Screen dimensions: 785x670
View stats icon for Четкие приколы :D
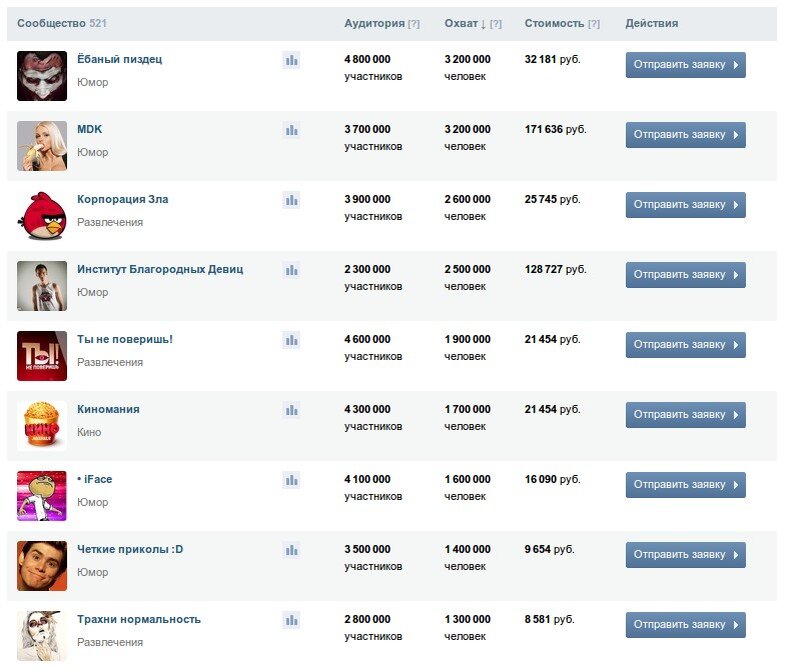pos(291,550)
